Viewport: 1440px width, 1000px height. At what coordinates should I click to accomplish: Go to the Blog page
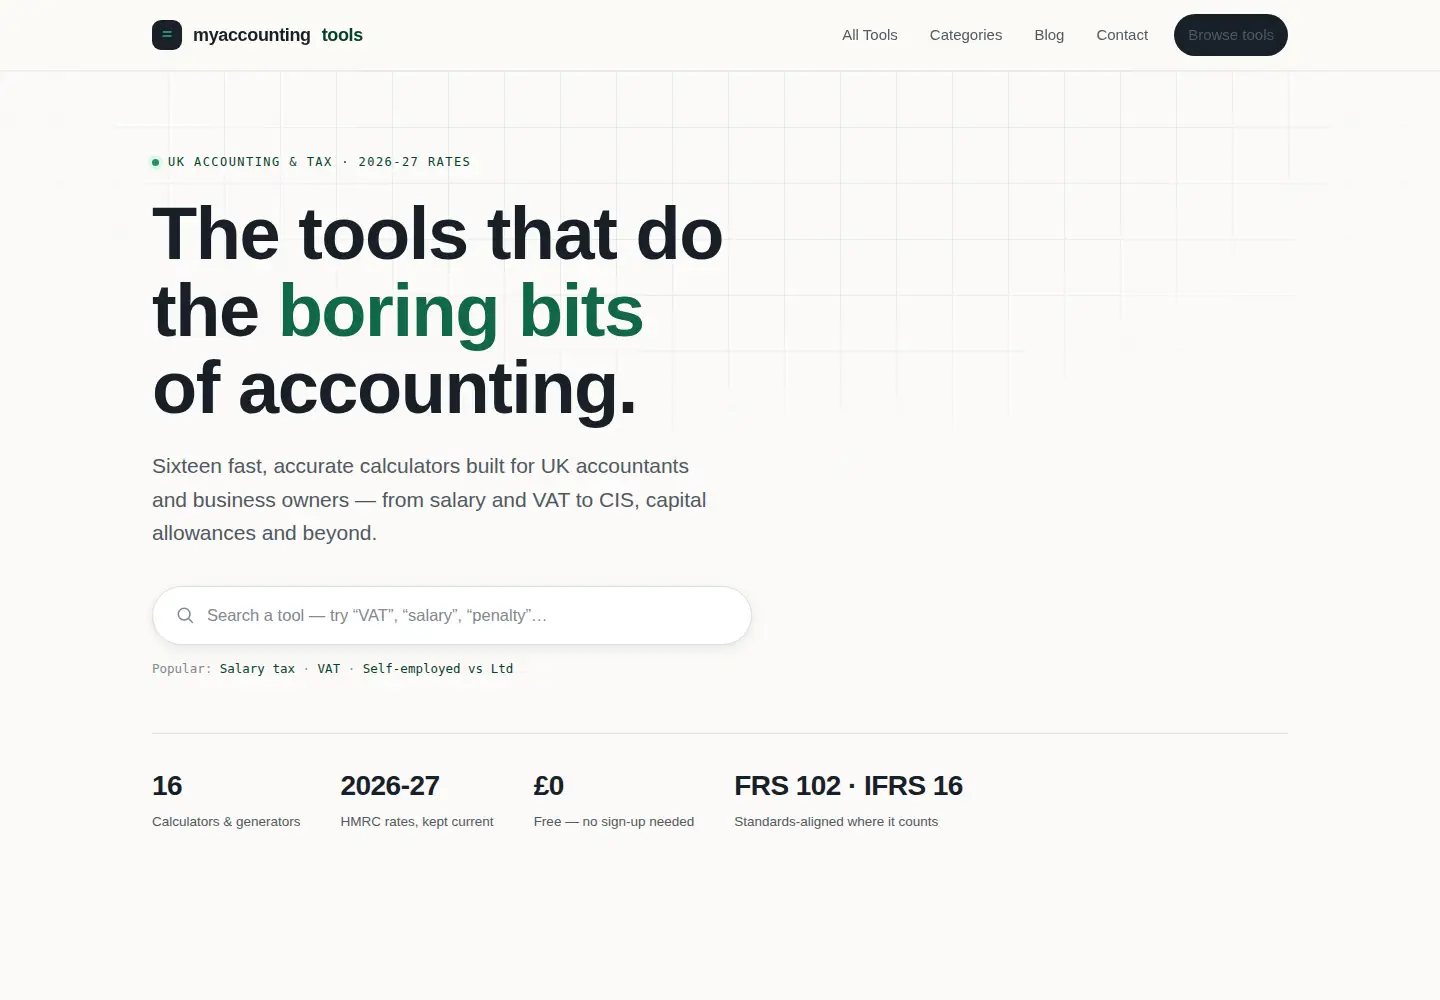[x=1049, y=35]
